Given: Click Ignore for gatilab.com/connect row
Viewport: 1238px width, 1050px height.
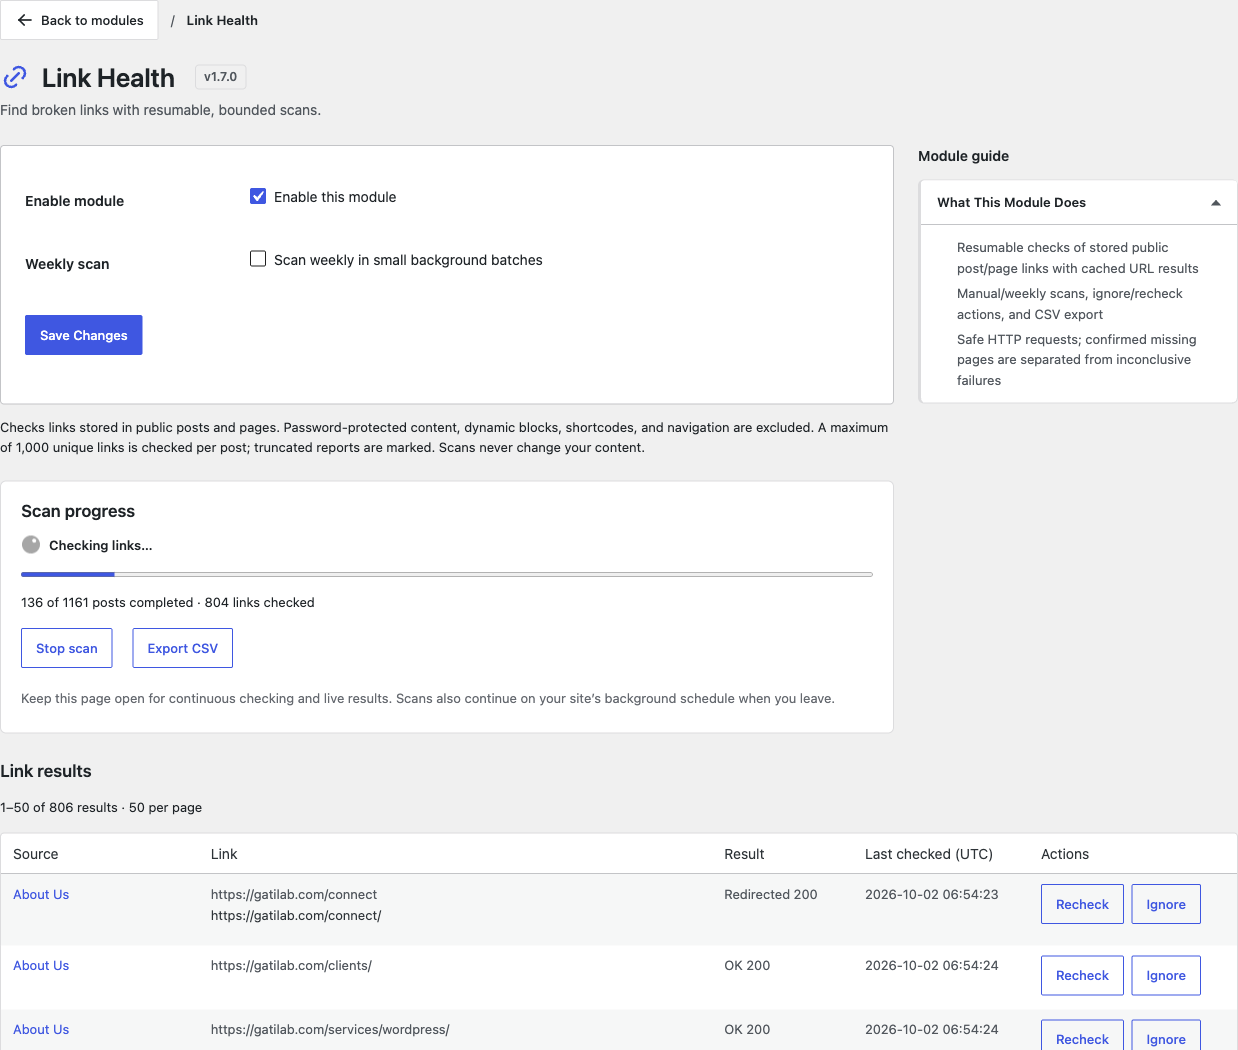Looking at the screenshot, I should [1166, 904].
